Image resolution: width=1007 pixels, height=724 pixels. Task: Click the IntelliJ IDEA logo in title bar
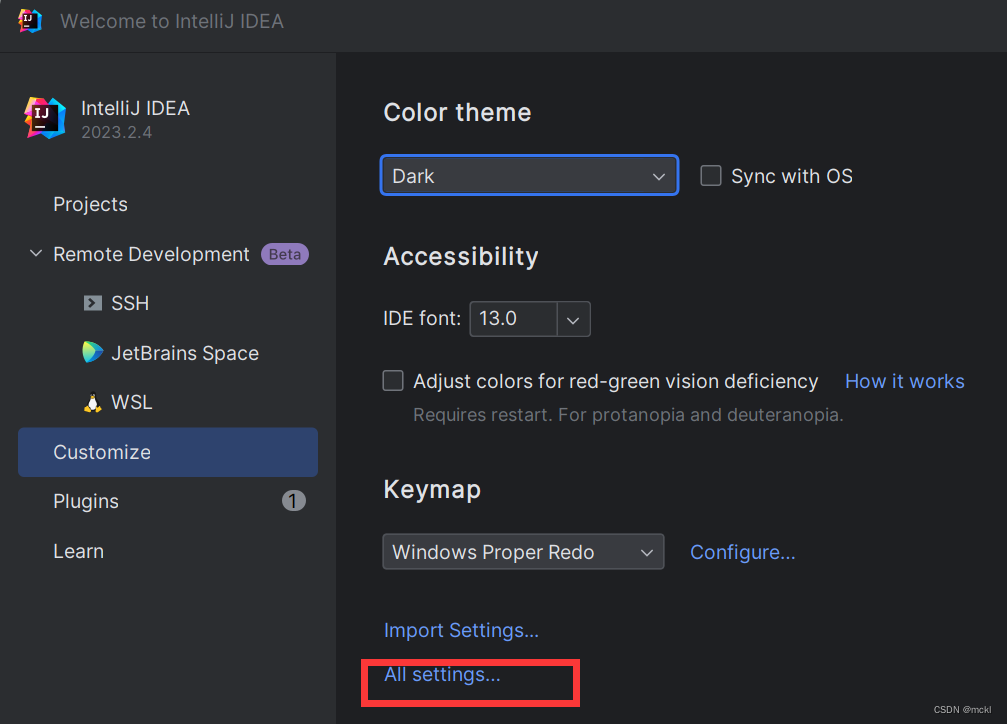(x=30, y=21)
